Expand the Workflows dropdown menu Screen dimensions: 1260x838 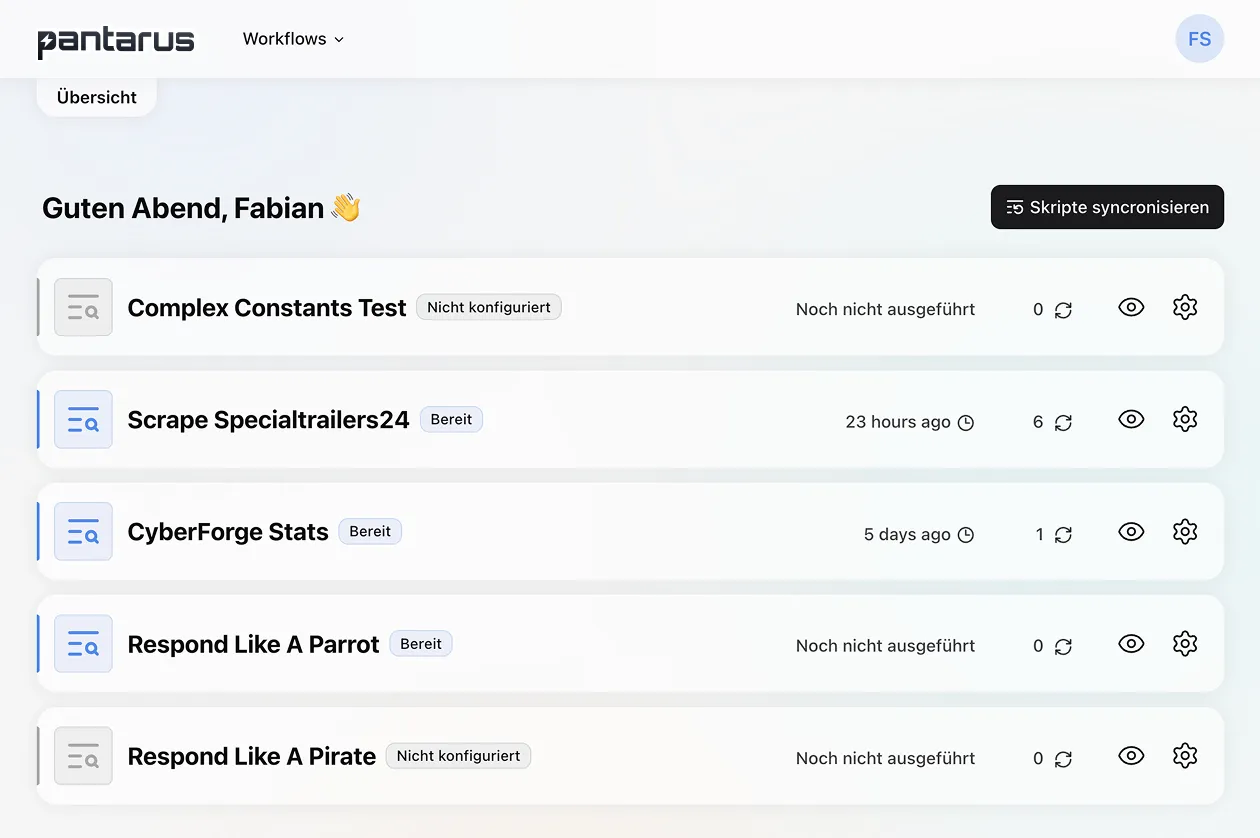pyautogui.click(x=293, y=39)
